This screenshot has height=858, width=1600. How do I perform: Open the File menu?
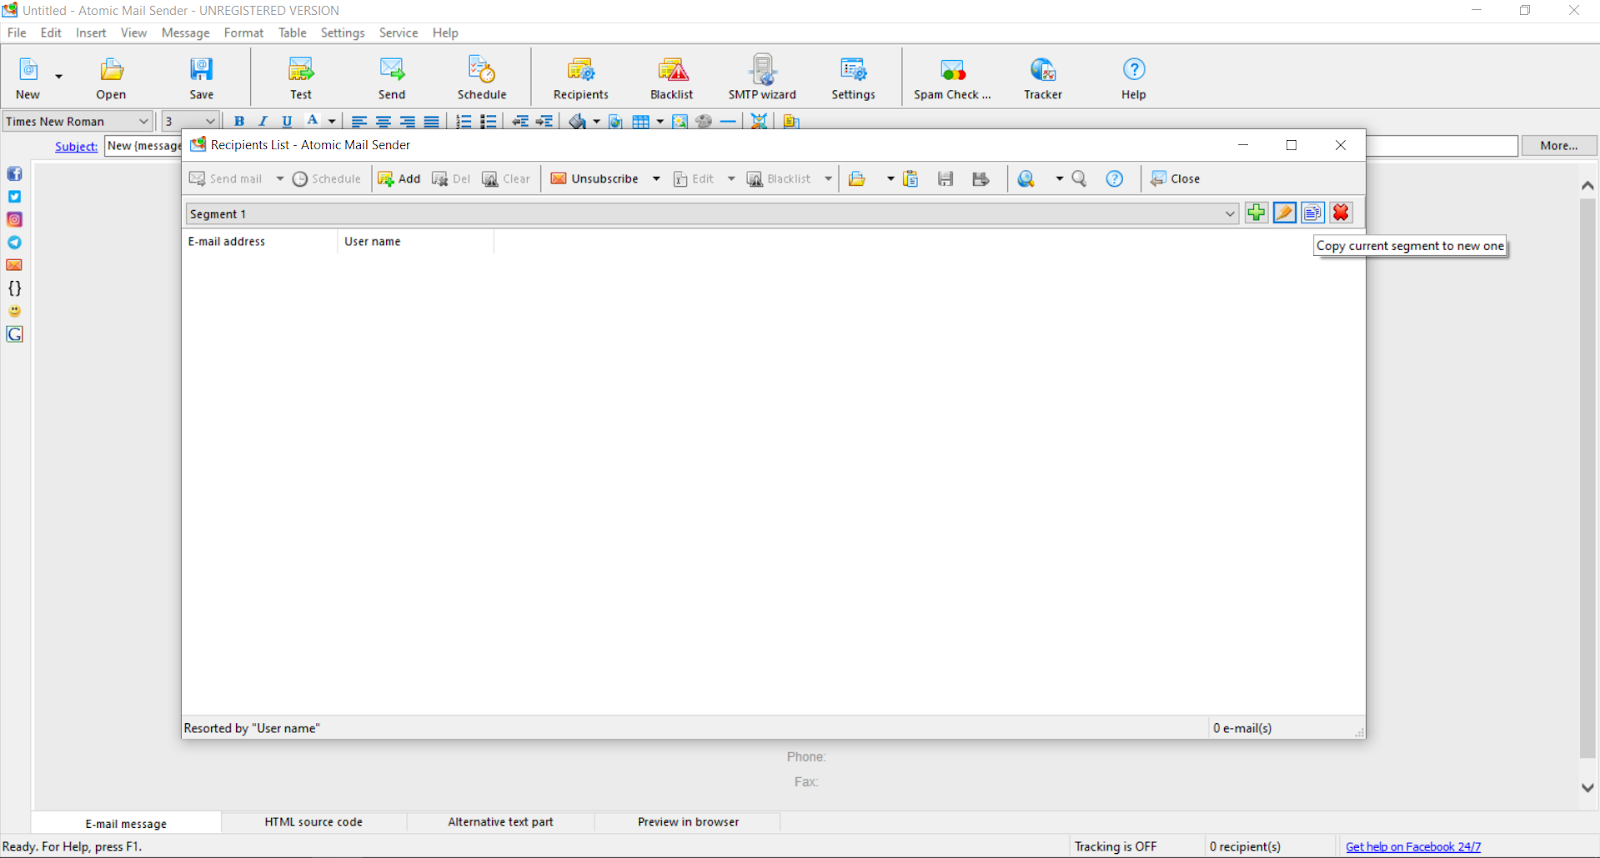point(17,33)
